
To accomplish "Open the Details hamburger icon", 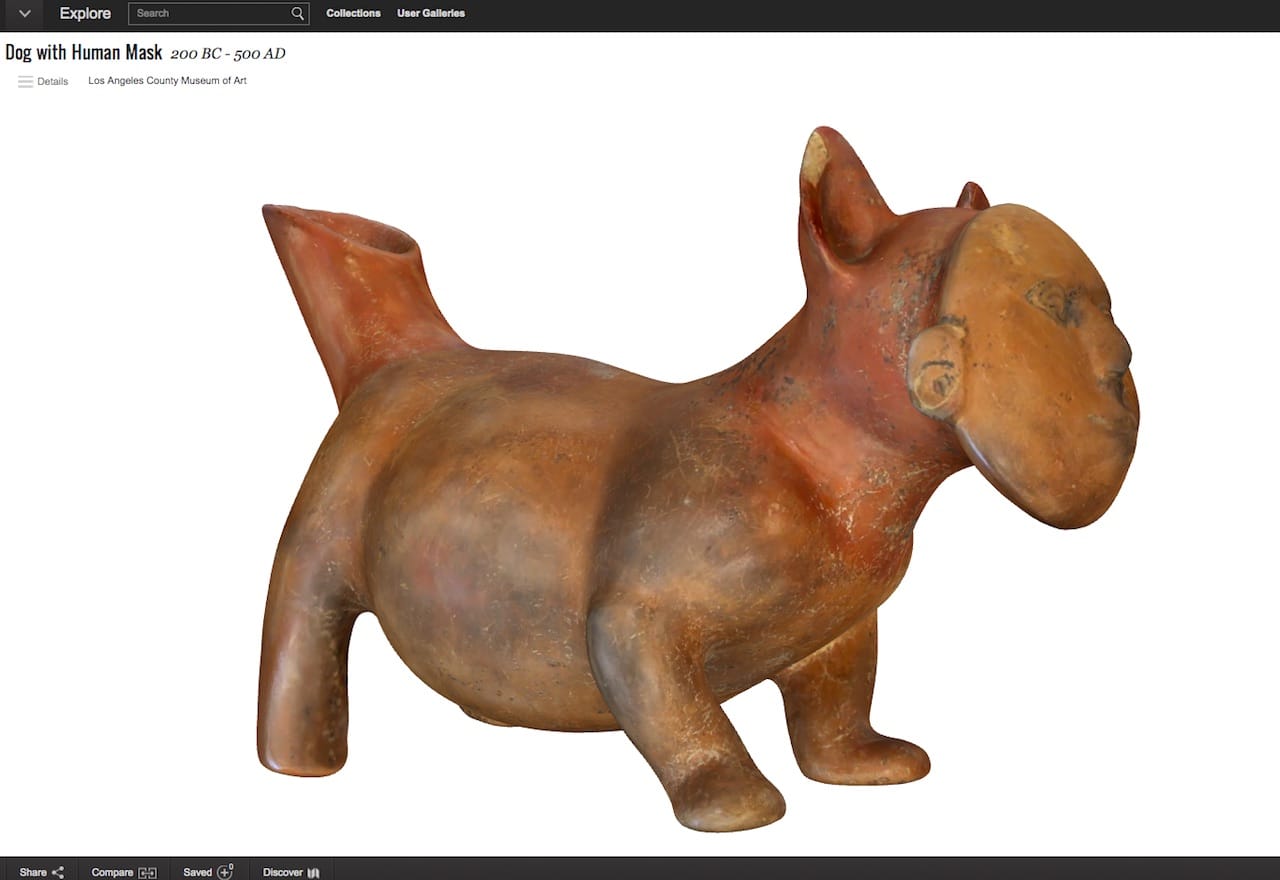I will (x=25, y=81).
